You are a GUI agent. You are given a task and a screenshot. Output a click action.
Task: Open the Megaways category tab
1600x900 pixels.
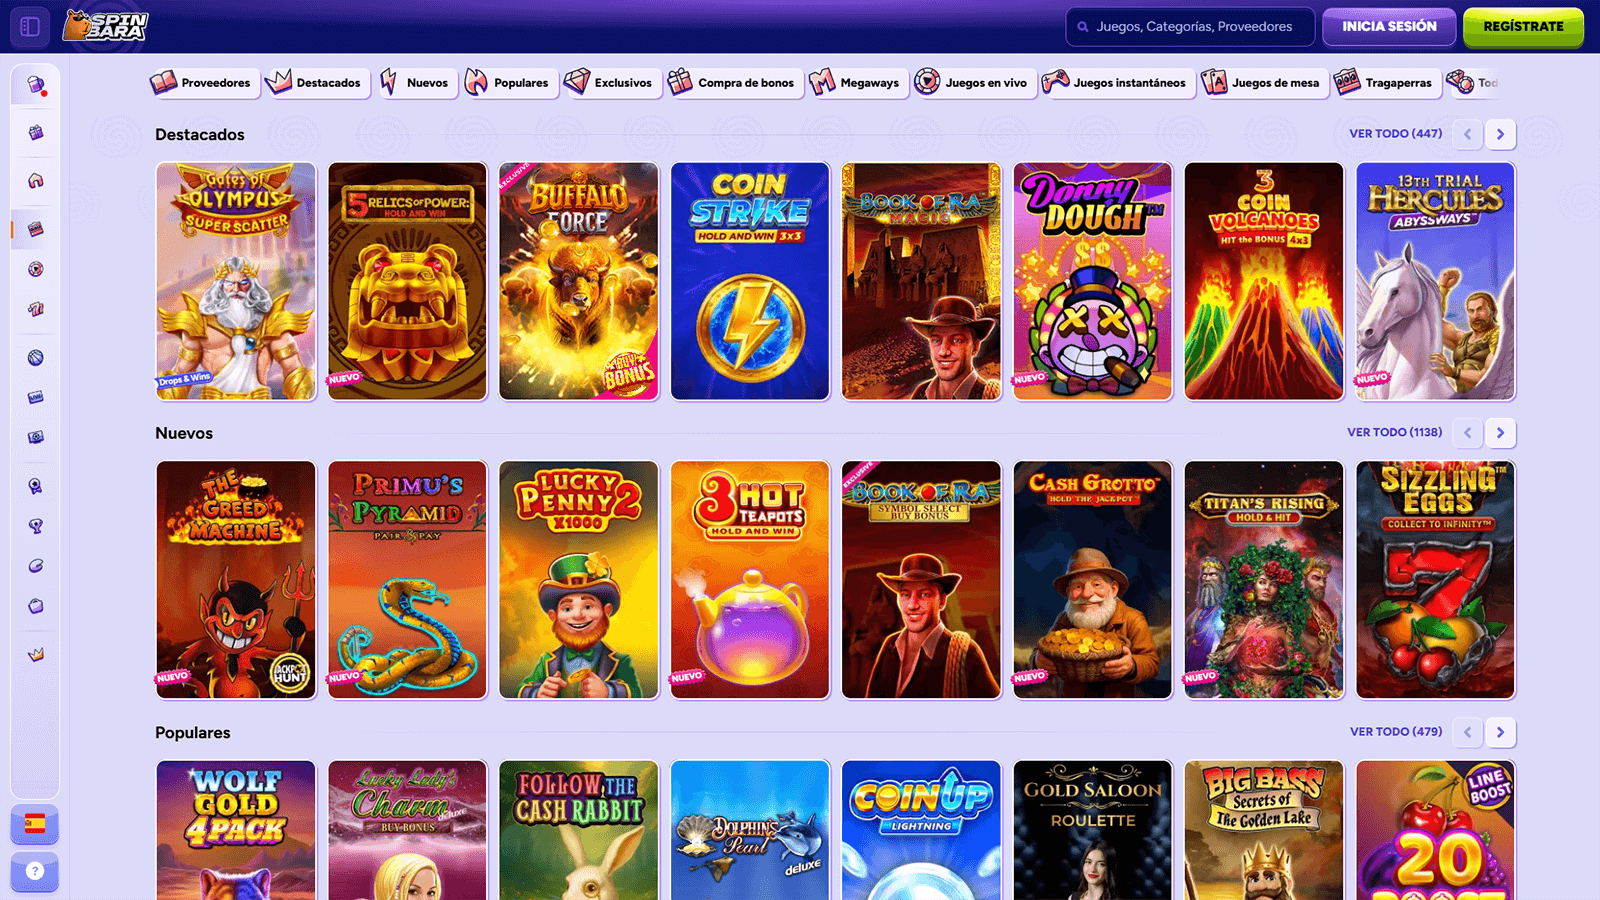coord(856,83)
